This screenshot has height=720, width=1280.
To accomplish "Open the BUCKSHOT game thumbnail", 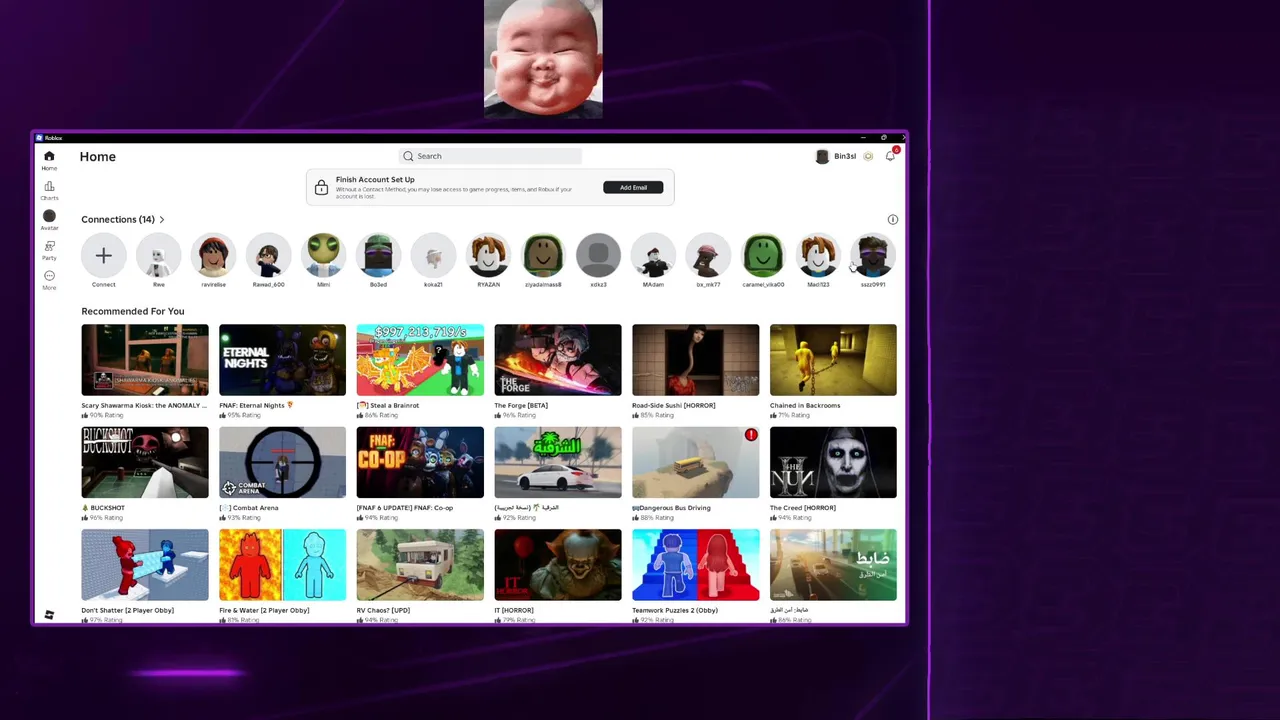I will click(145, 462).
